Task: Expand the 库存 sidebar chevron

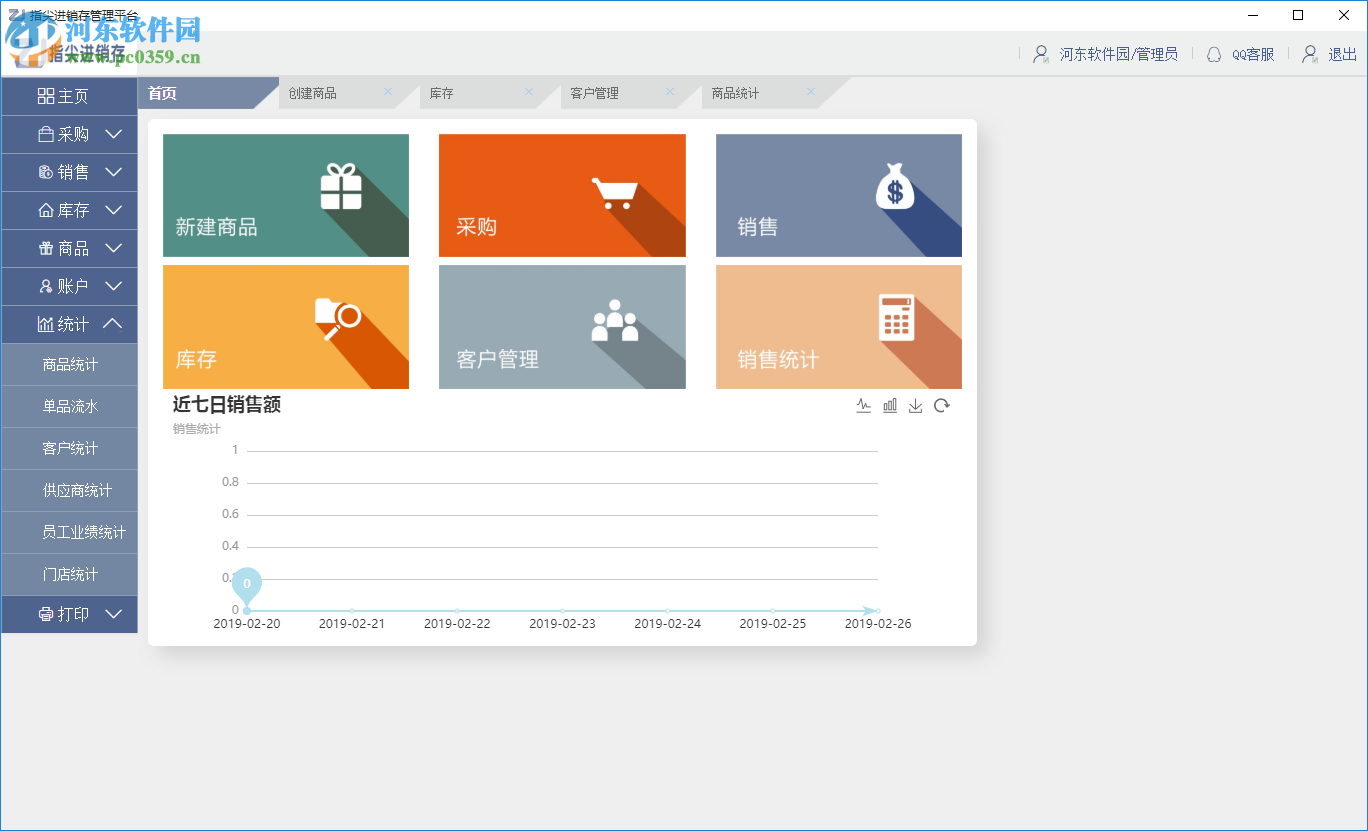Action: click(x=113, y=210)
